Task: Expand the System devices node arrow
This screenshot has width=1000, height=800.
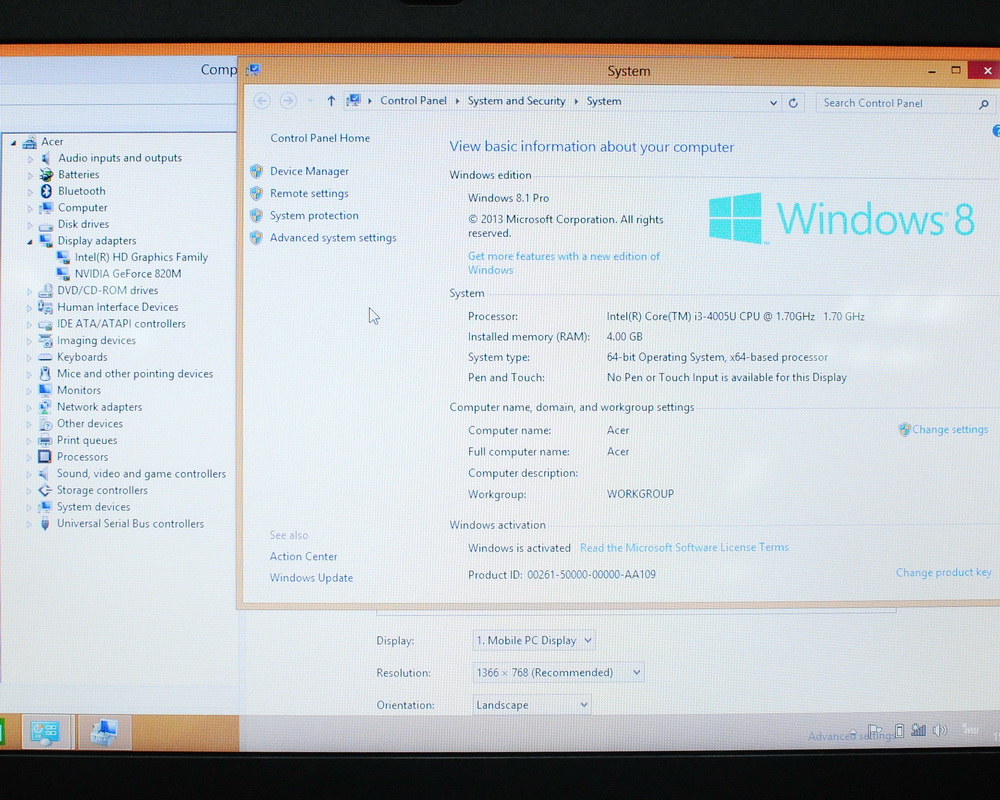Action: click(x=29, y=507)
